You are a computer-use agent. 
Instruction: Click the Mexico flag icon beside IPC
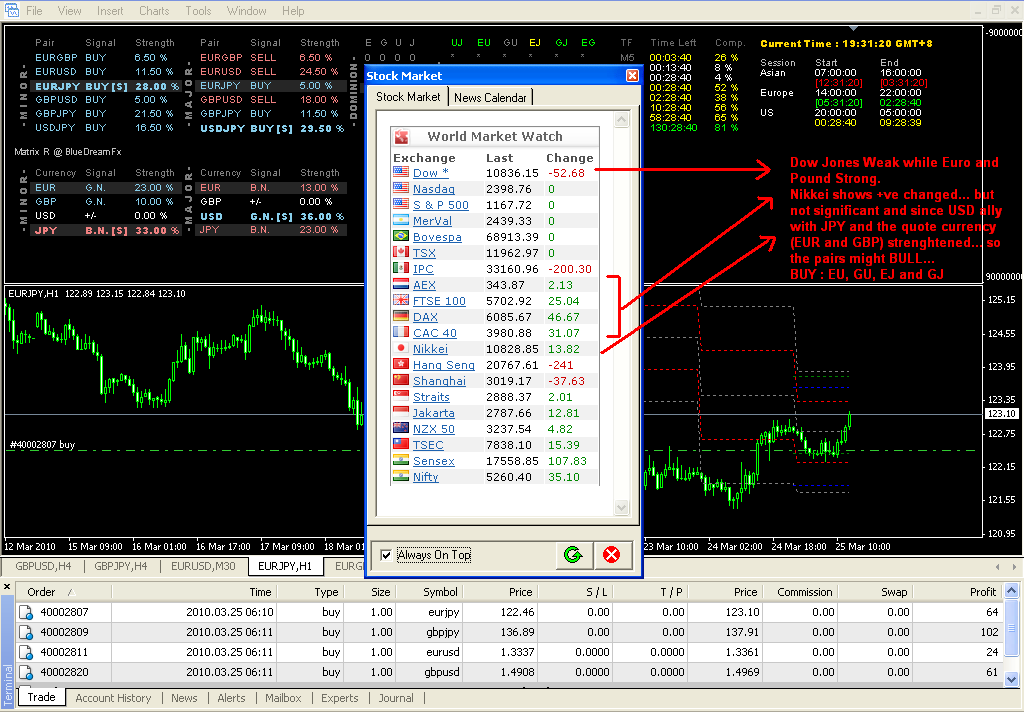click(401, 268)
